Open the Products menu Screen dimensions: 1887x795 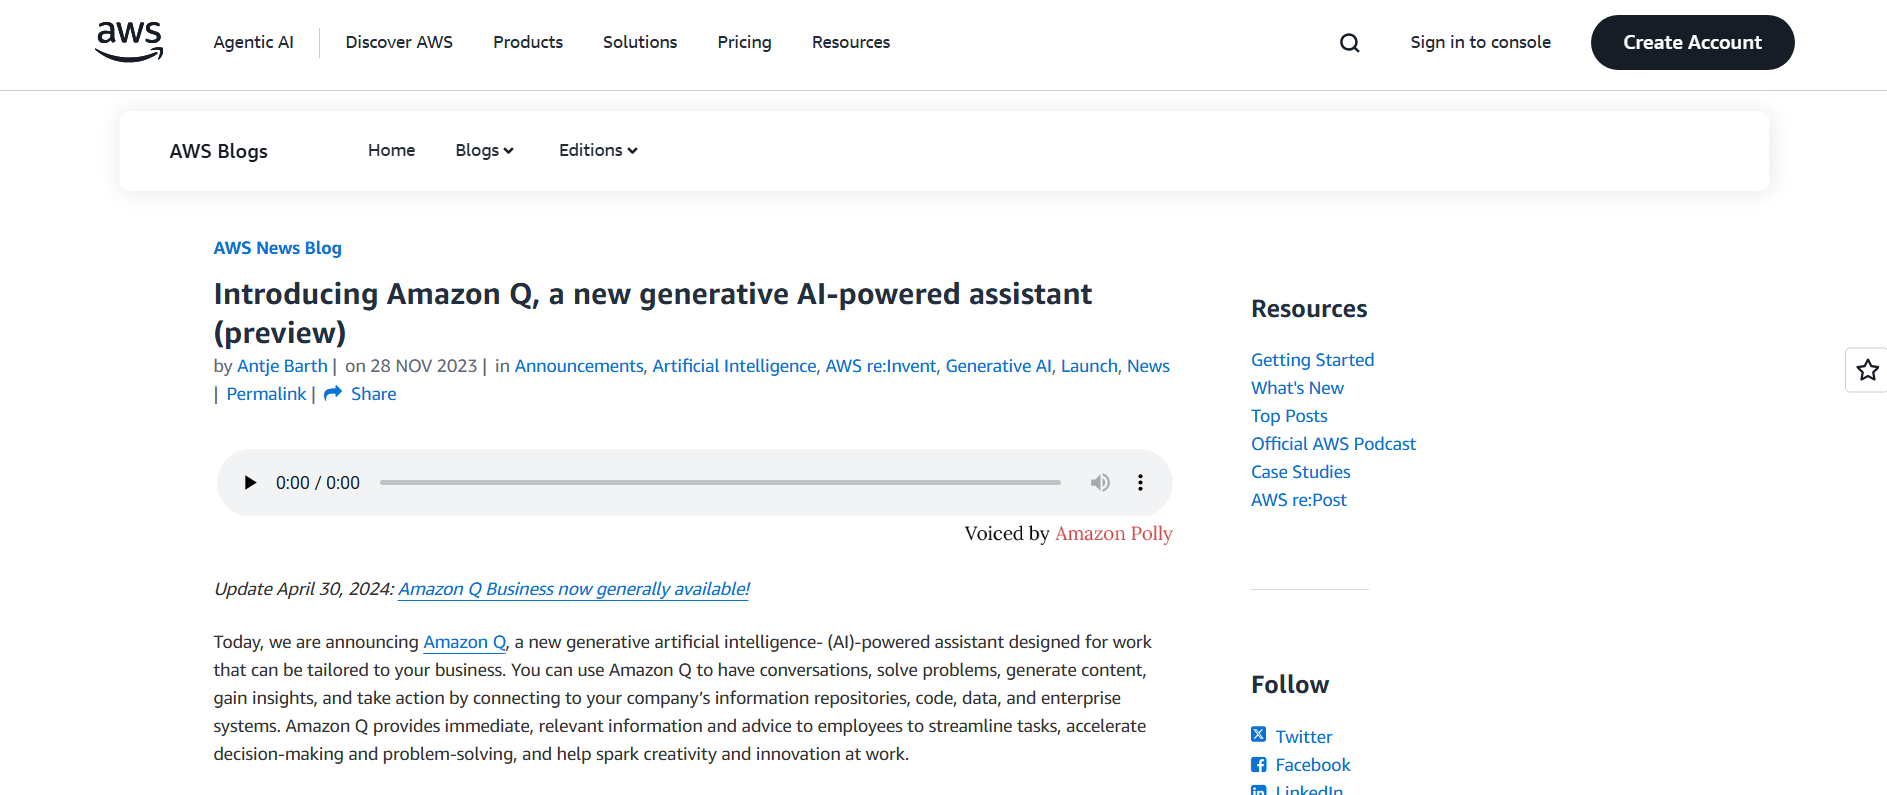[x=527, y=42]
